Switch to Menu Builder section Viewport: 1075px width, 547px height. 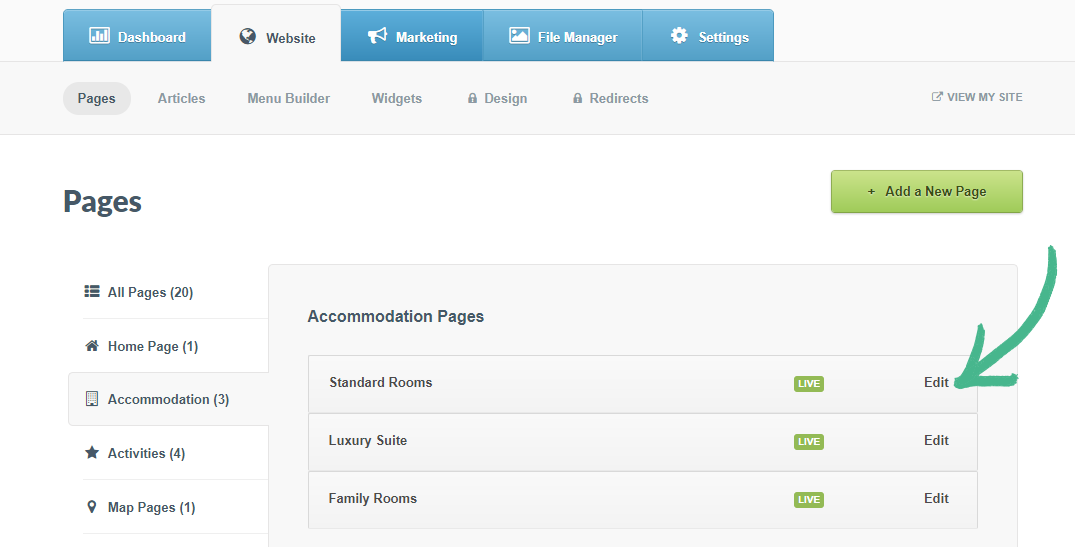click(x=288, y=98)
